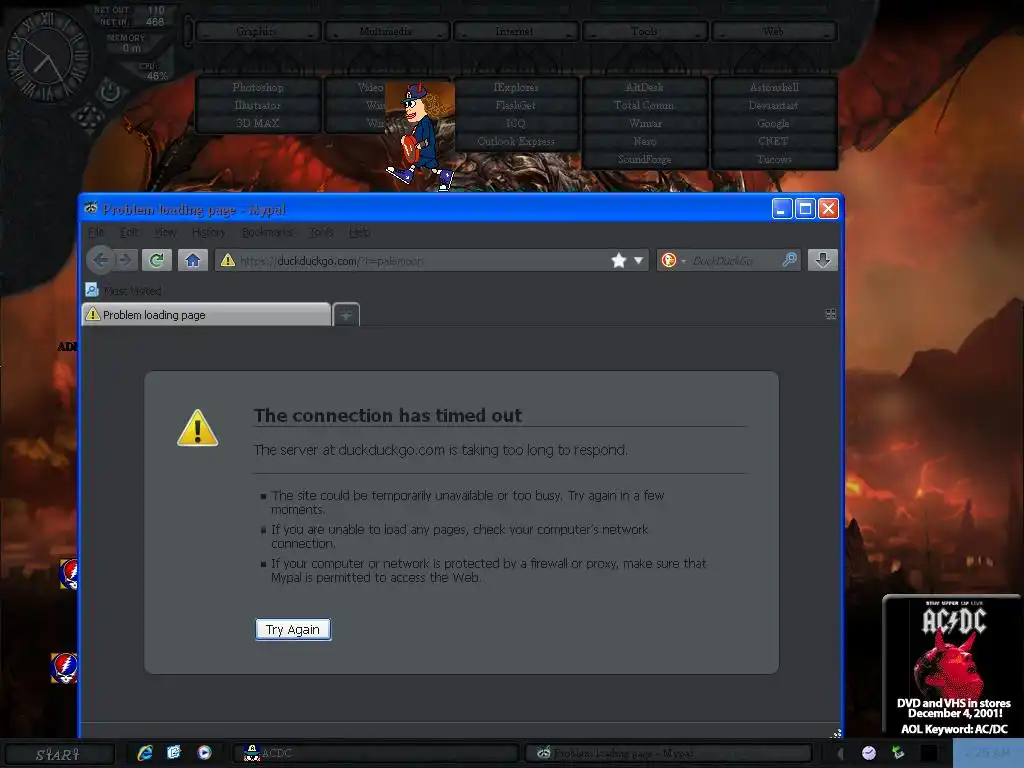
Task: Open Nero from the Tools list
Action: 645,141
